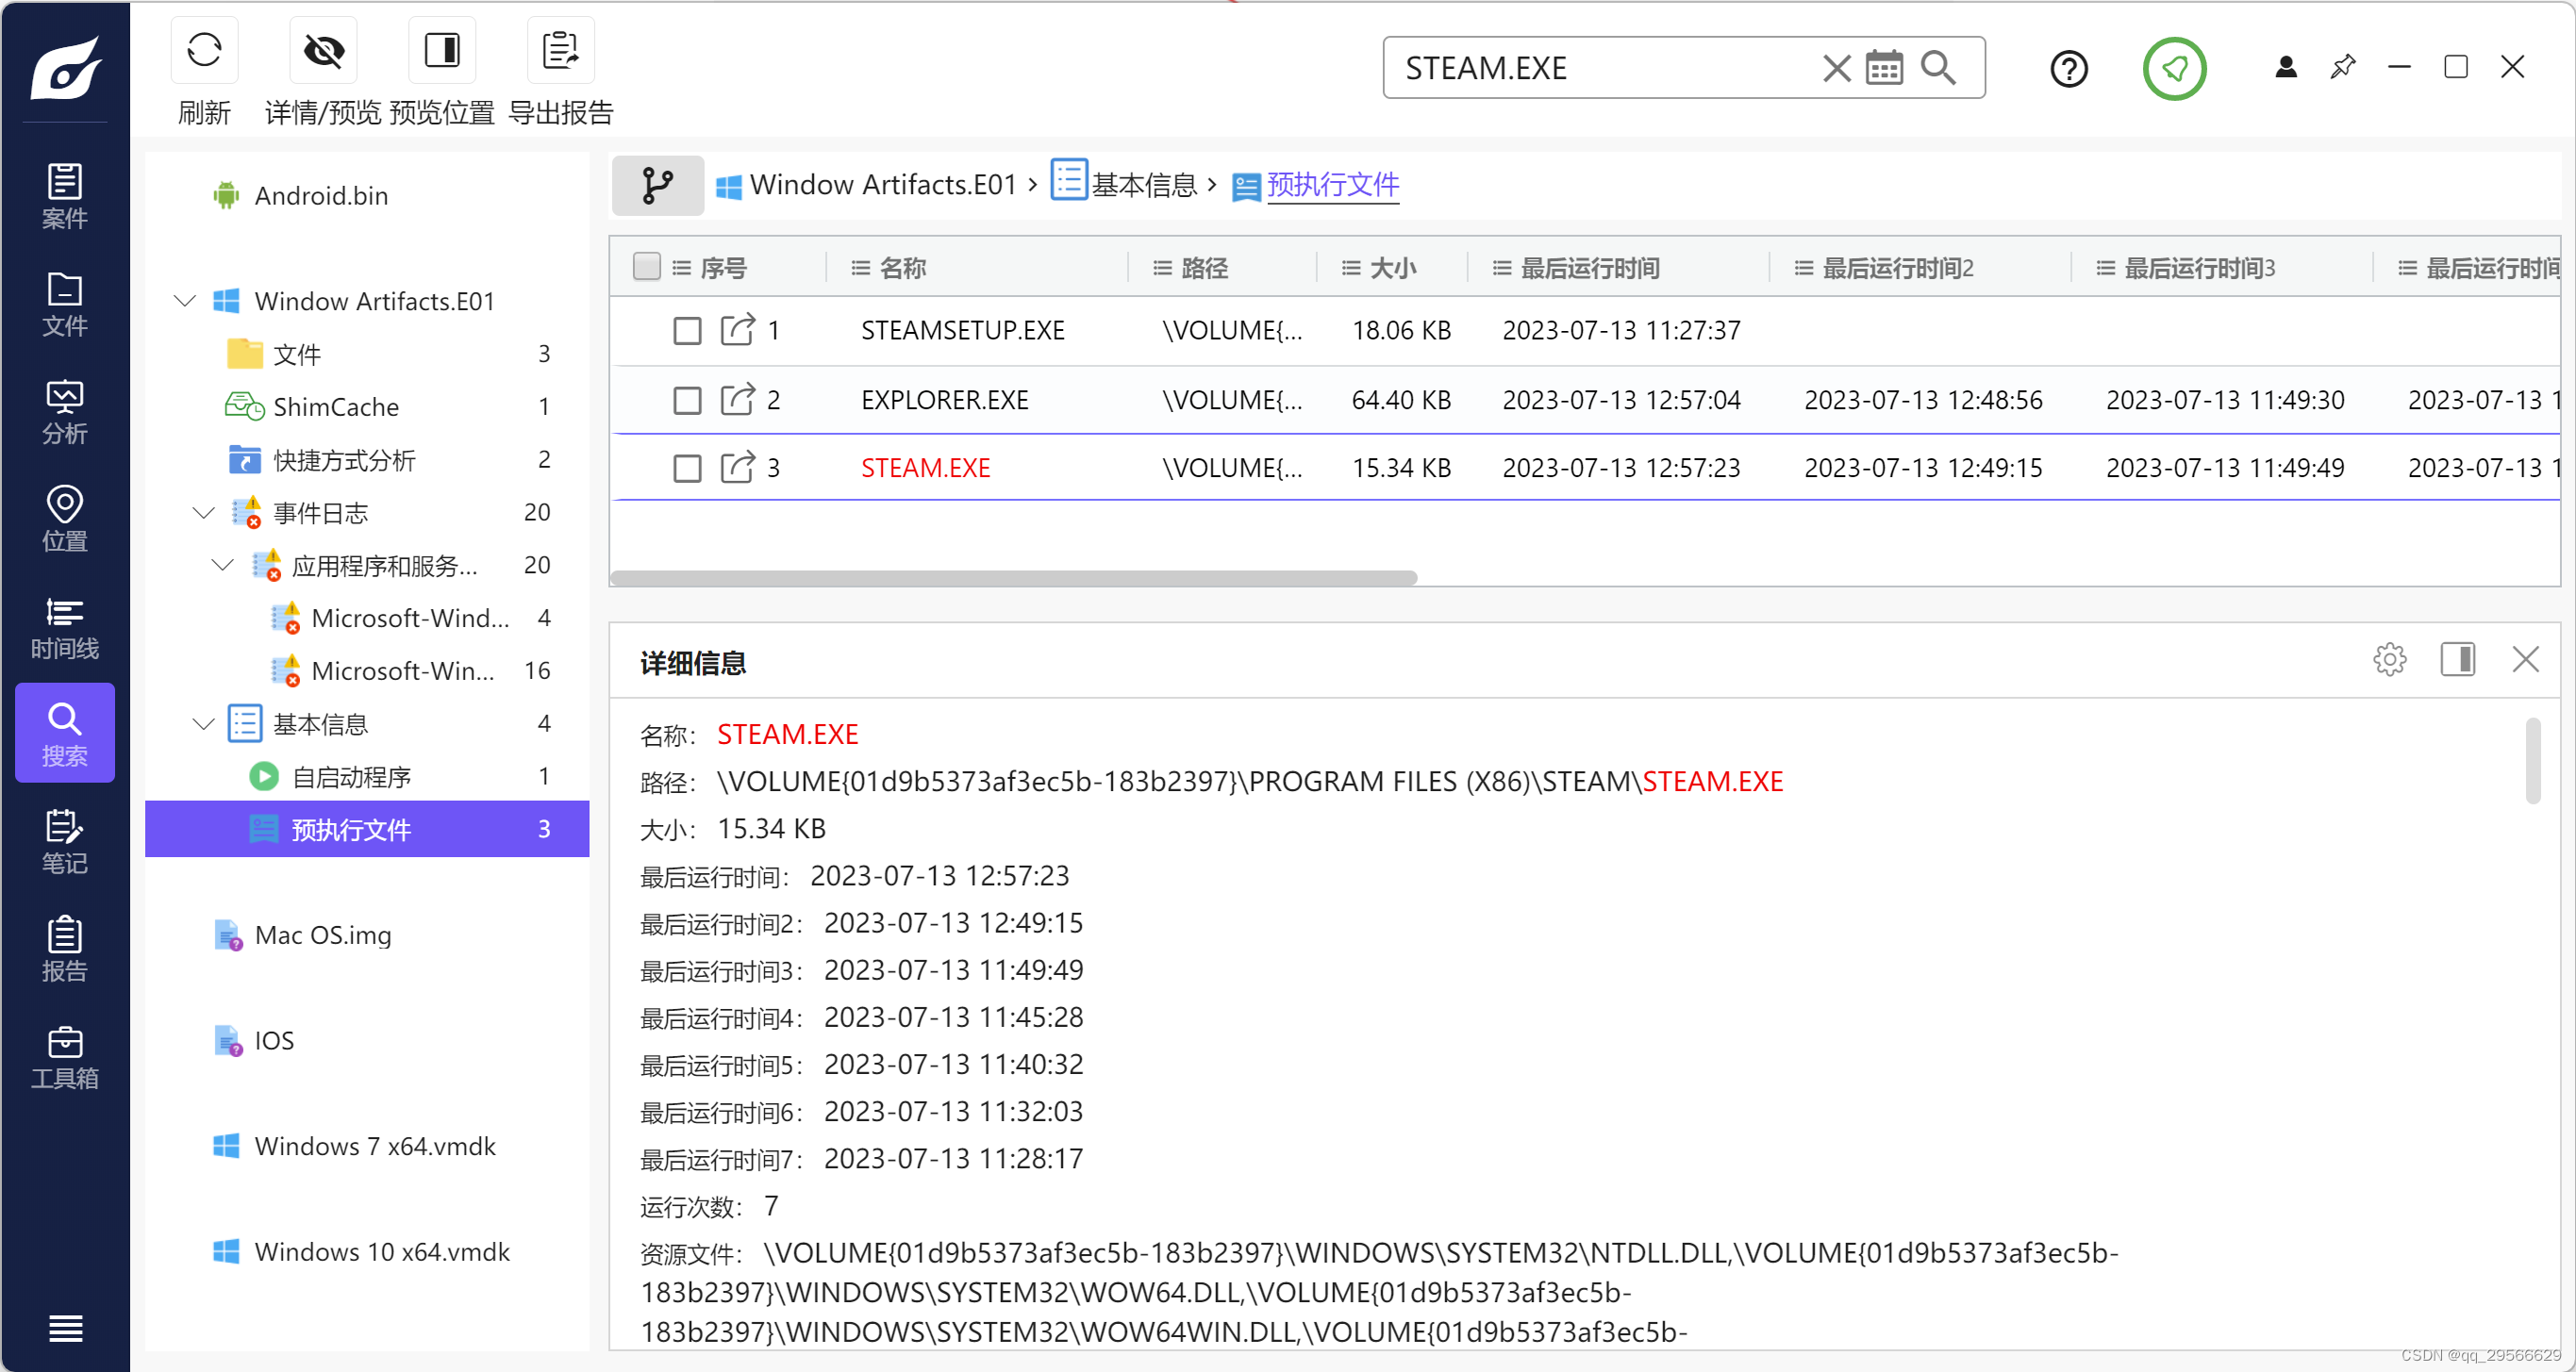This screenshot has width=2576, height=1372.
Task: Click the detail panel settings gear icon
Action: coord(2389,659)
